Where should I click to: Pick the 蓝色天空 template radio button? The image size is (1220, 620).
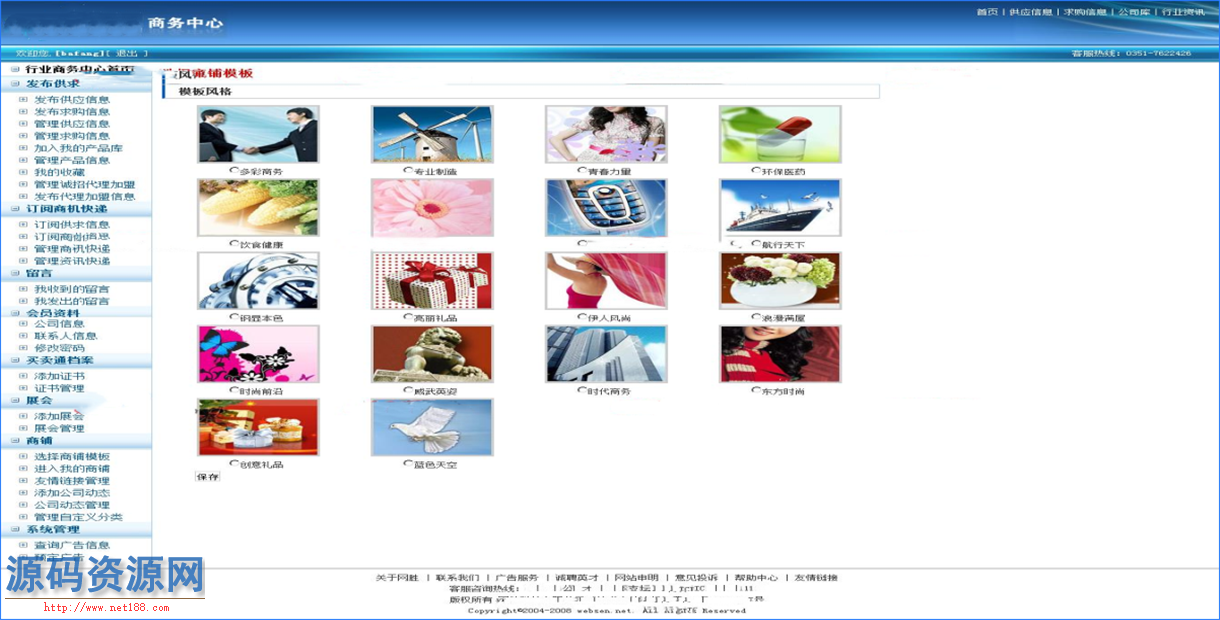[x=407, y=464]
